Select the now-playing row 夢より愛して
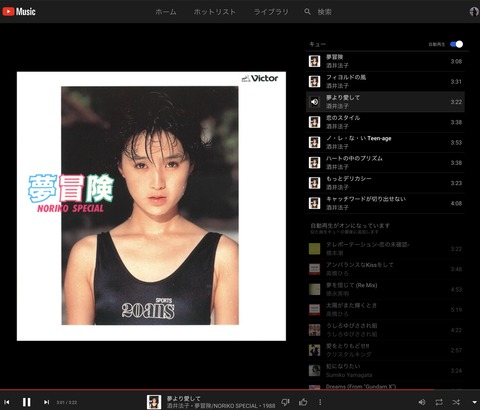The image size is (480, 410). click(x=385, y=102)
